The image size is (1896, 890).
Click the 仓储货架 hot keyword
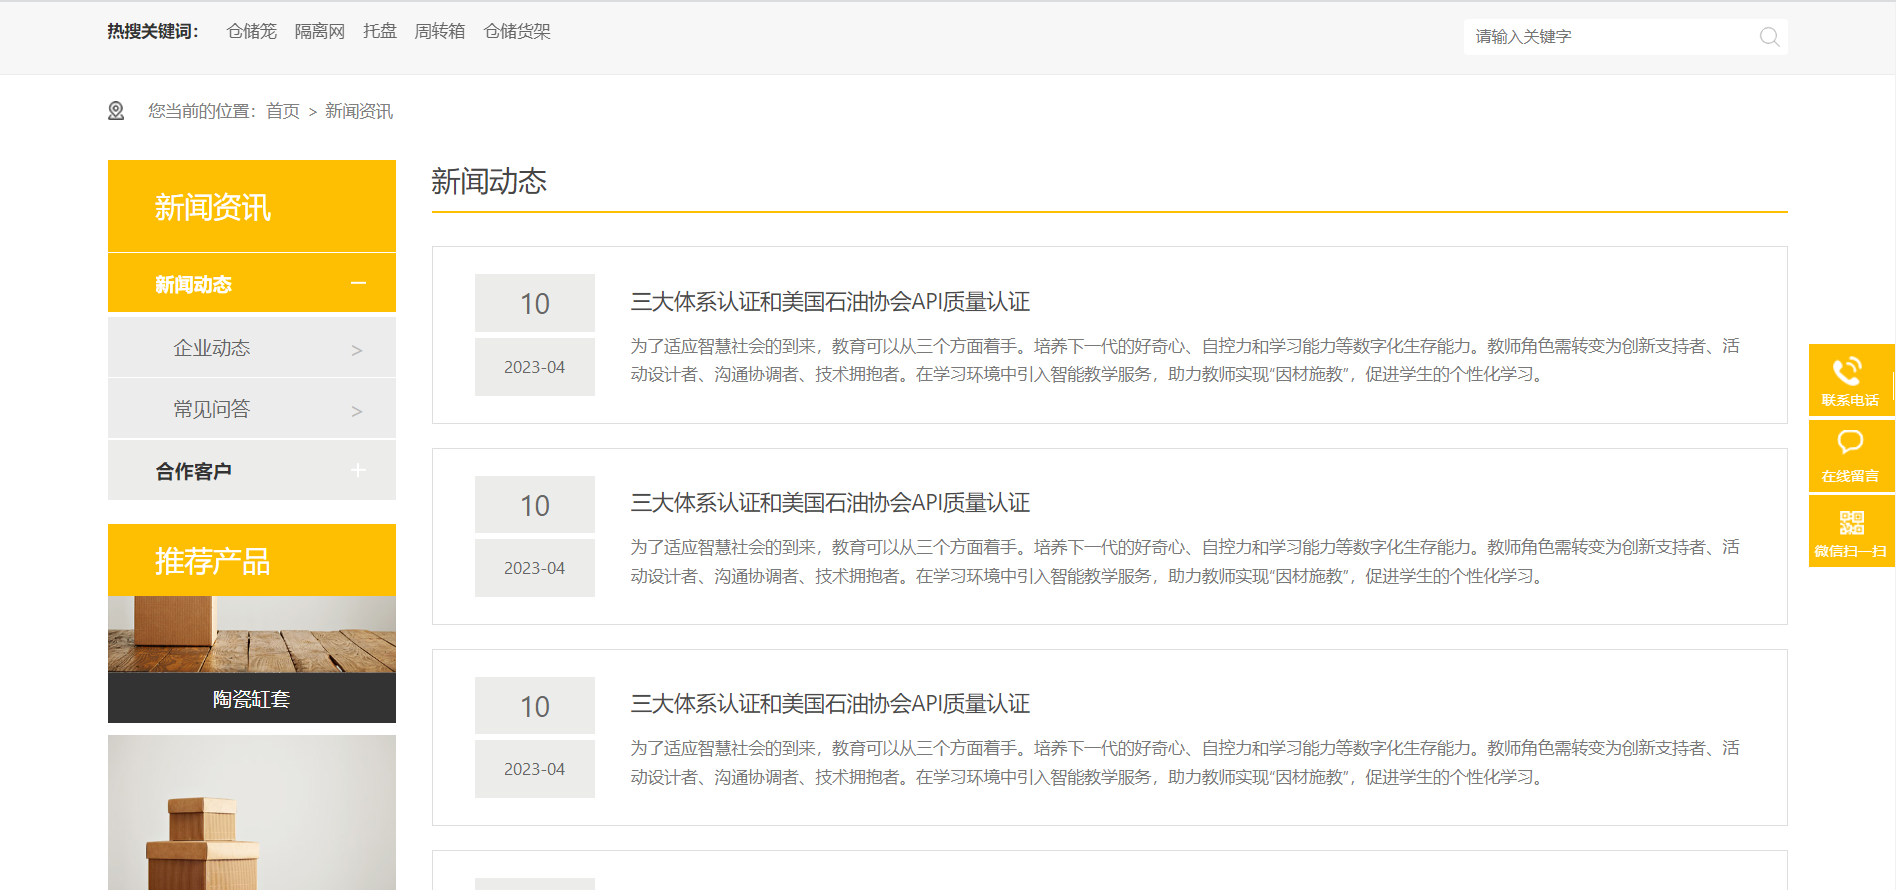pyautogui.click(x=517, y=32)
